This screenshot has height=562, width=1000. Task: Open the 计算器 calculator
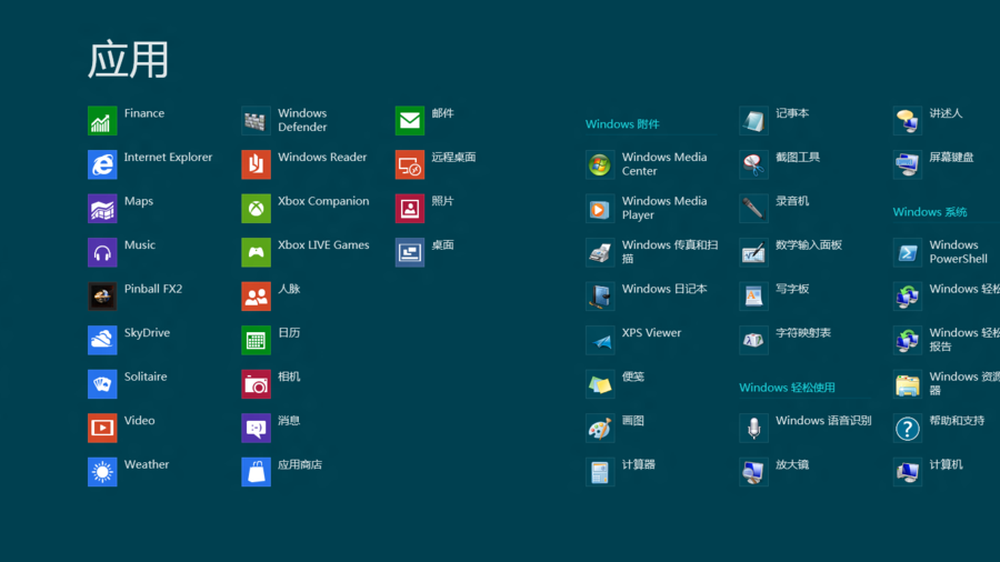pos(600,472)
